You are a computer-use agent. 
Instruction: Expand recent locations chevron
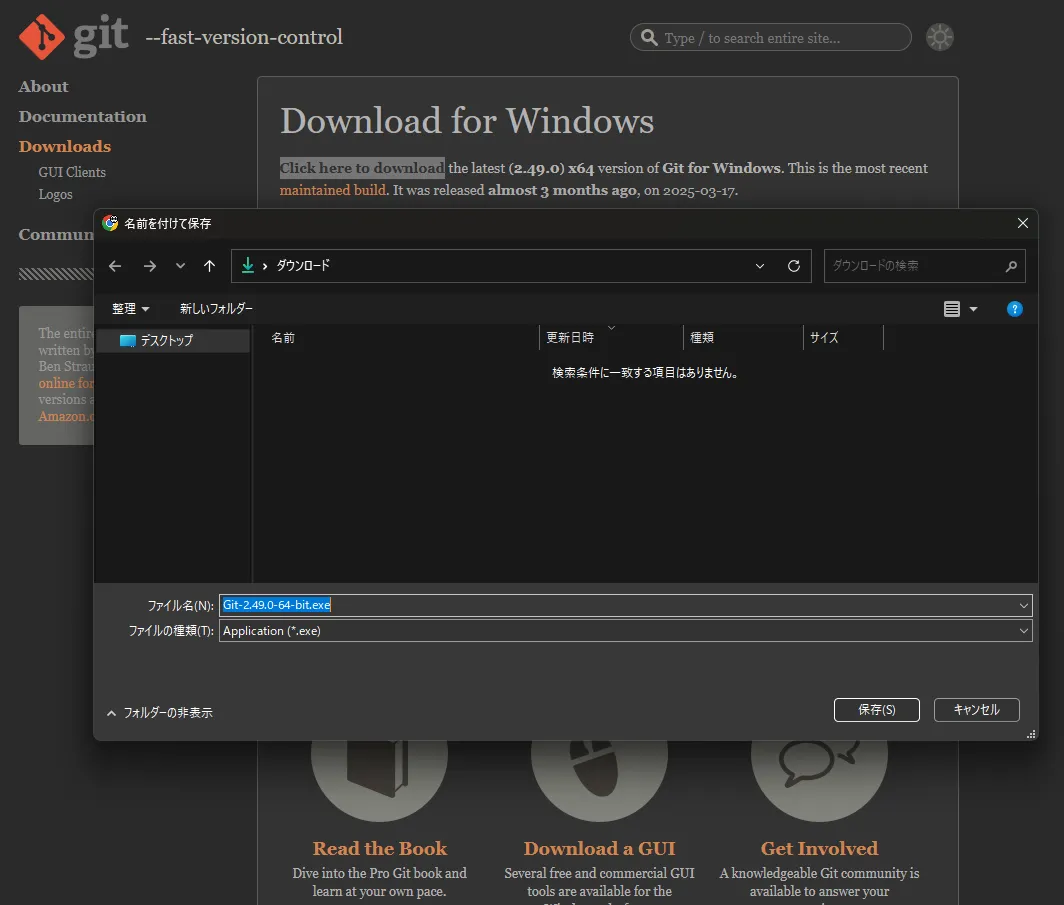[x=180, y=266]
